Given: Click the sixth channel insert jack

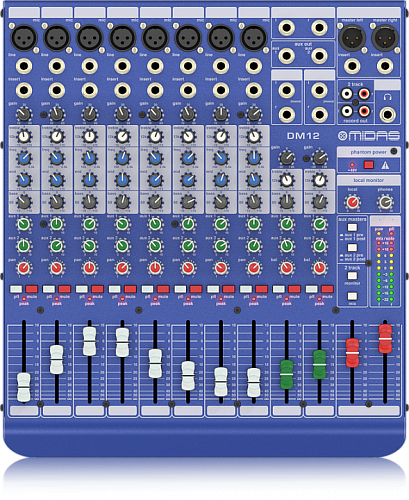Looking at the screenshot, I should tap(188, 90).
